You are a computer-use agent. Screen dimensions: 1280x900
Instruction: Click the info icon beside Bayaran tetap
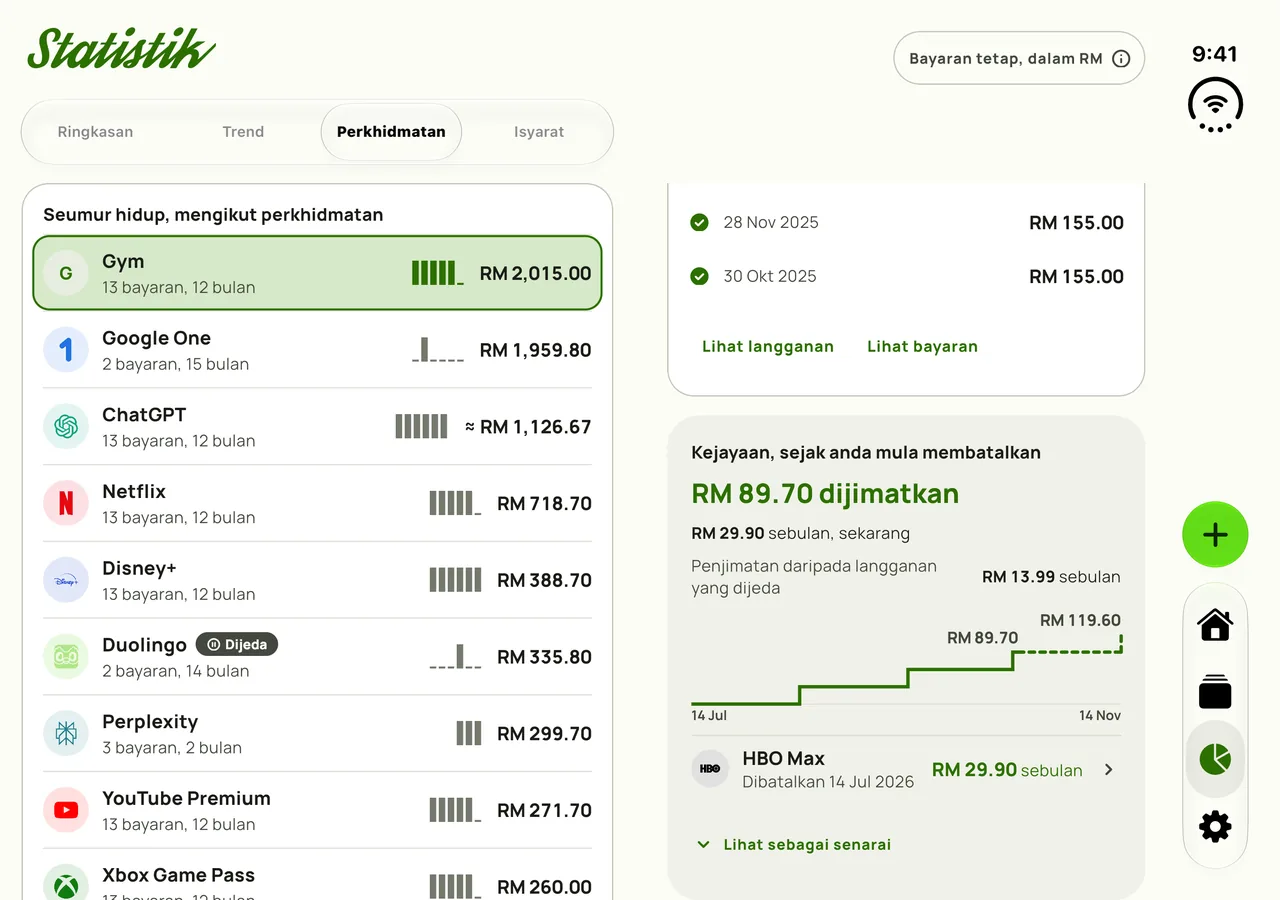1121,59
